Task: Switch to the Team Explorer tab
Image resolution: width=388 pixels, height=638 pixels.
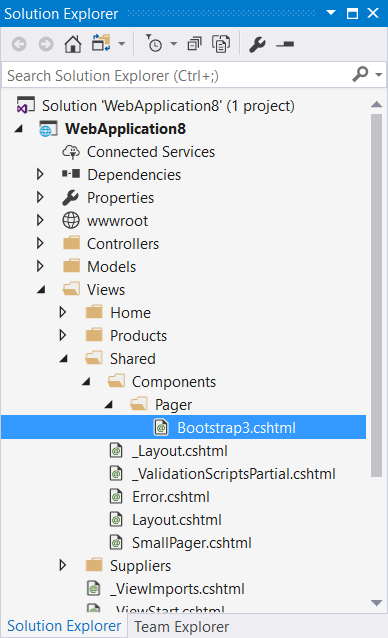Action: pyautogui.click(x=181, y=627)
